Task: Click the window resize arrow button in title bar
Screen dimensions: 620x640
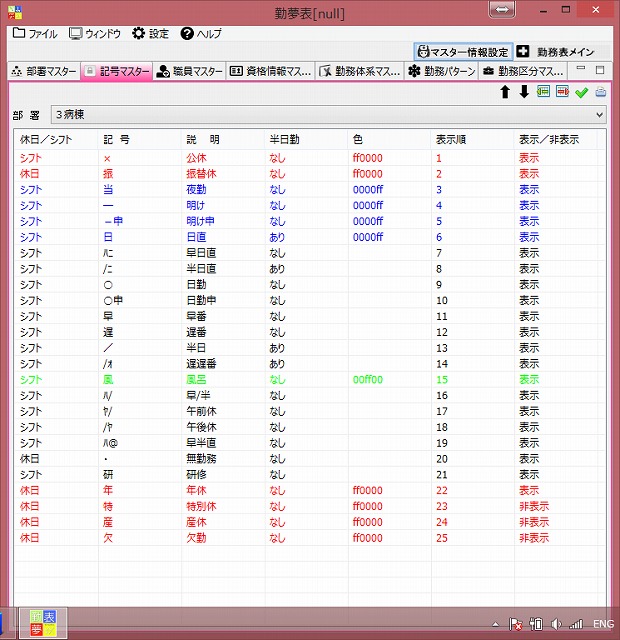Action: click(x=502, y=9)
